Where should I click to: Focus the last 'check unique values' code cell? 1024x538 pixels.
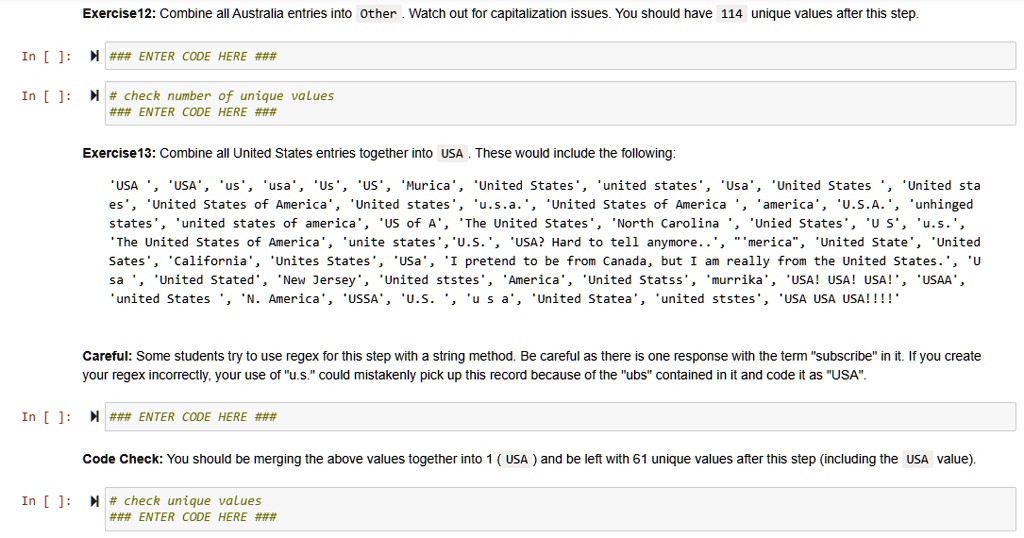coord(560,508)
